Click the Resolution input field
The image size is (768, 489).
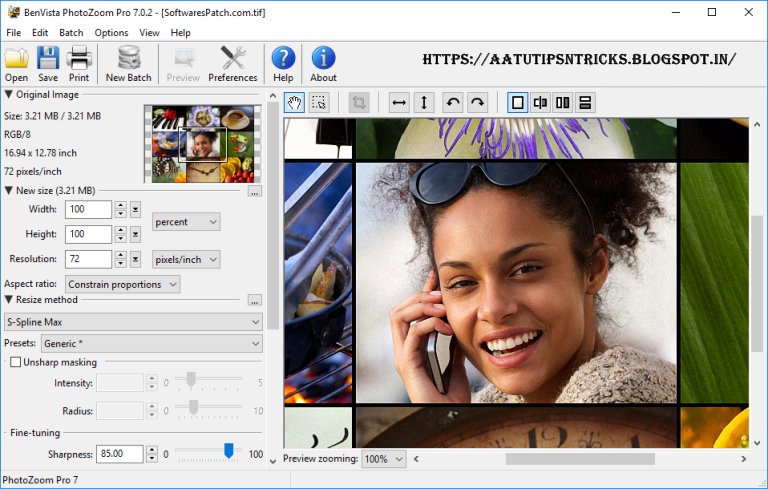[x=88, y=259]
